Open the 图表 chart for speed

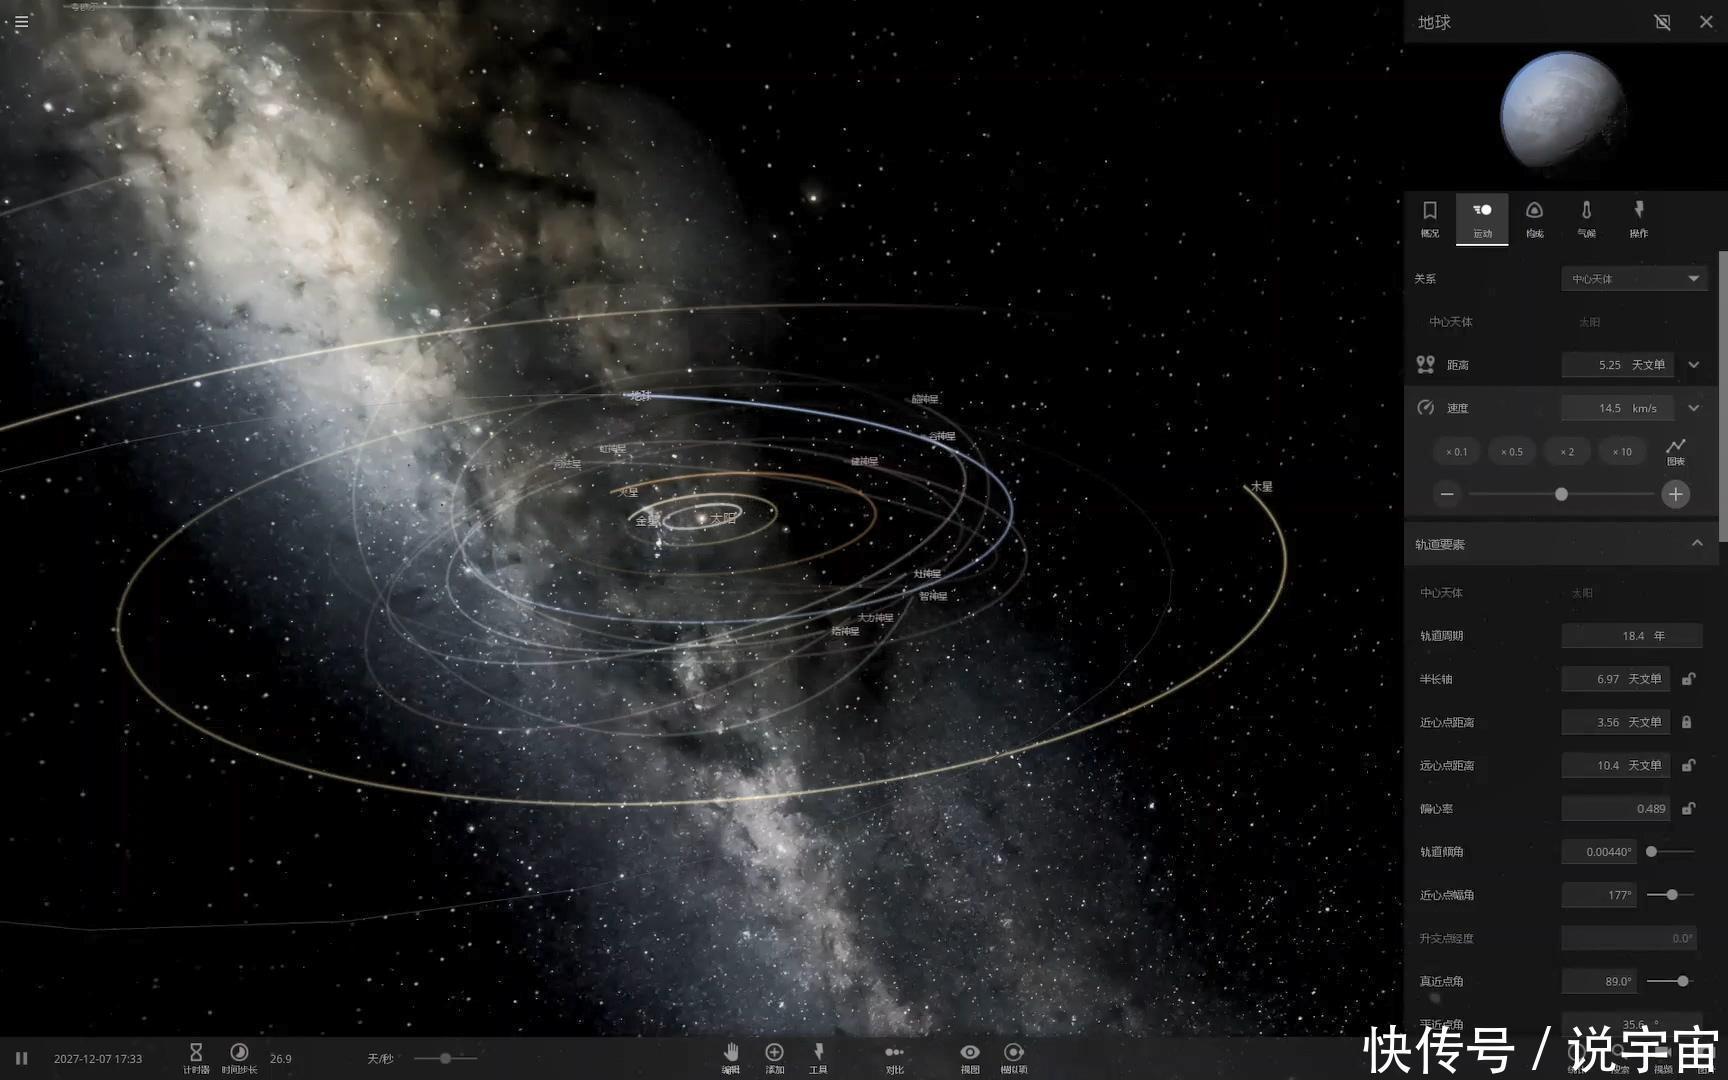coord(1675,447)
